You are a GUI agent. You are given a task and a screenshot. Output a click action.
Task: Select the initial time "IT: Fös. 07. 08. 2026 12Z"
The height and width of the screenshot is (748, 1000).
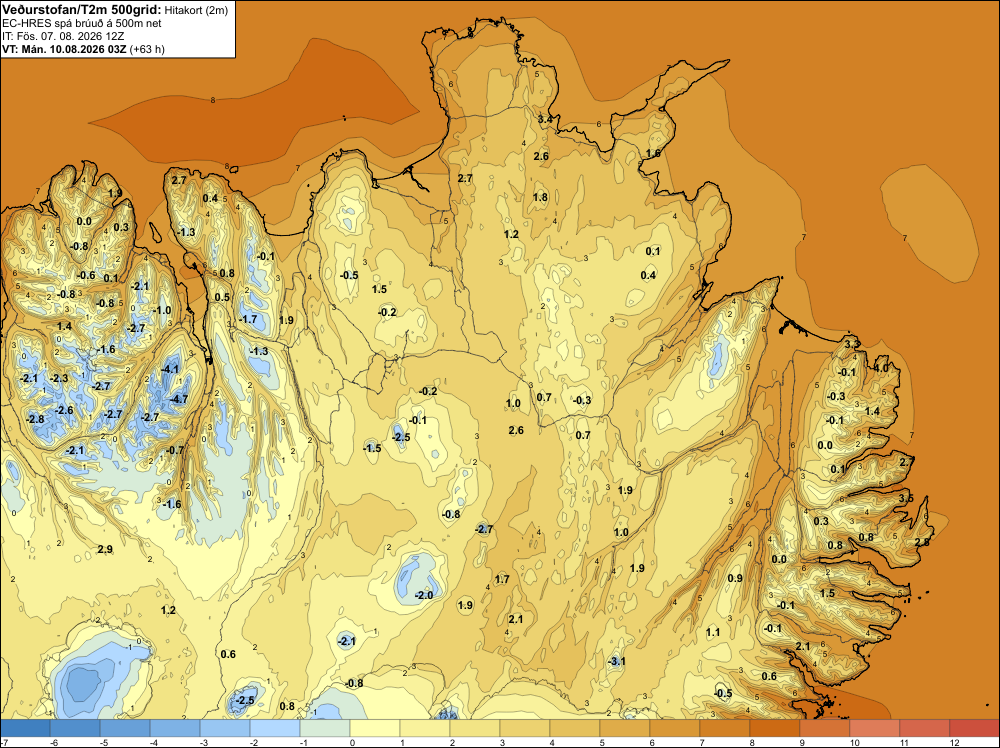(x=63, y=36)
